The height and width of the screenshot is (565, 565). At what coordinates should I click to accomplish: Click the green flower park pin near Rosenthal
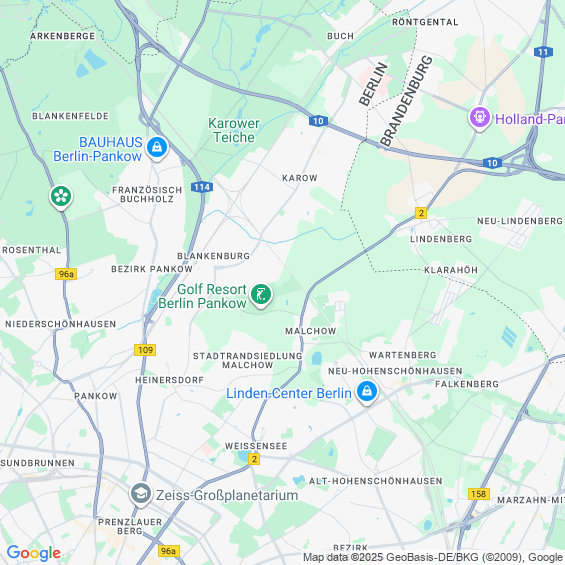(61, 197)
